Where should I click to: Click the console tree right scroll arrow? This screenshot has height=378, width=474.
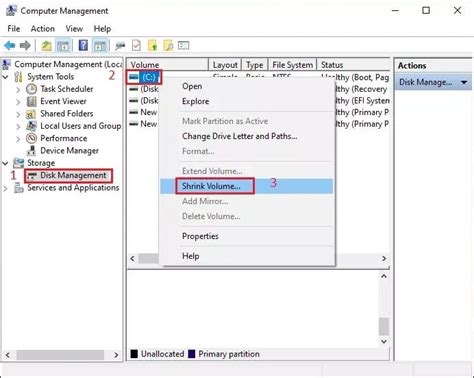116,355
